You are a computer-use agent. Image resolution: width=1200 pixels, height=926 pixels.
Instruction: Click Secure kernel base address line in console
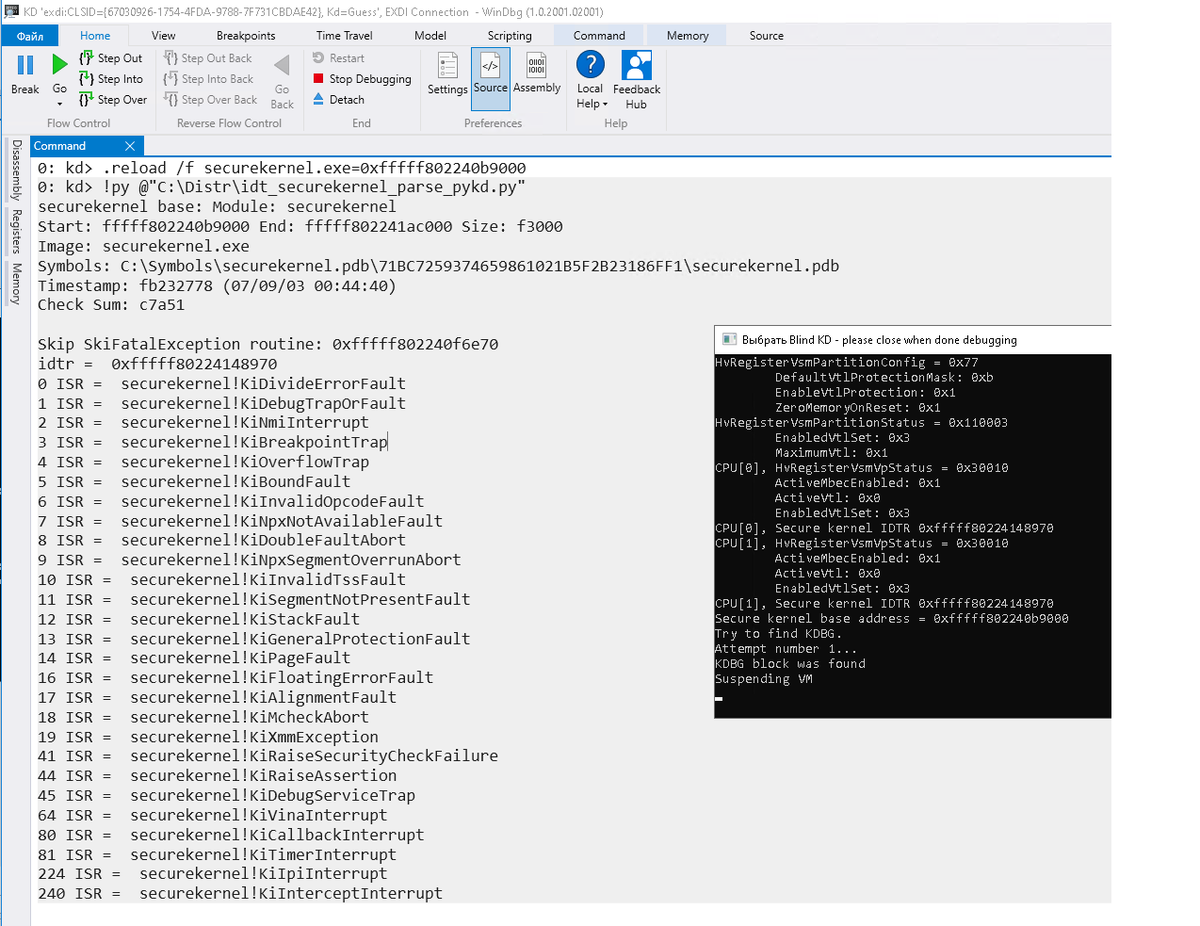[x=891, y=618]
